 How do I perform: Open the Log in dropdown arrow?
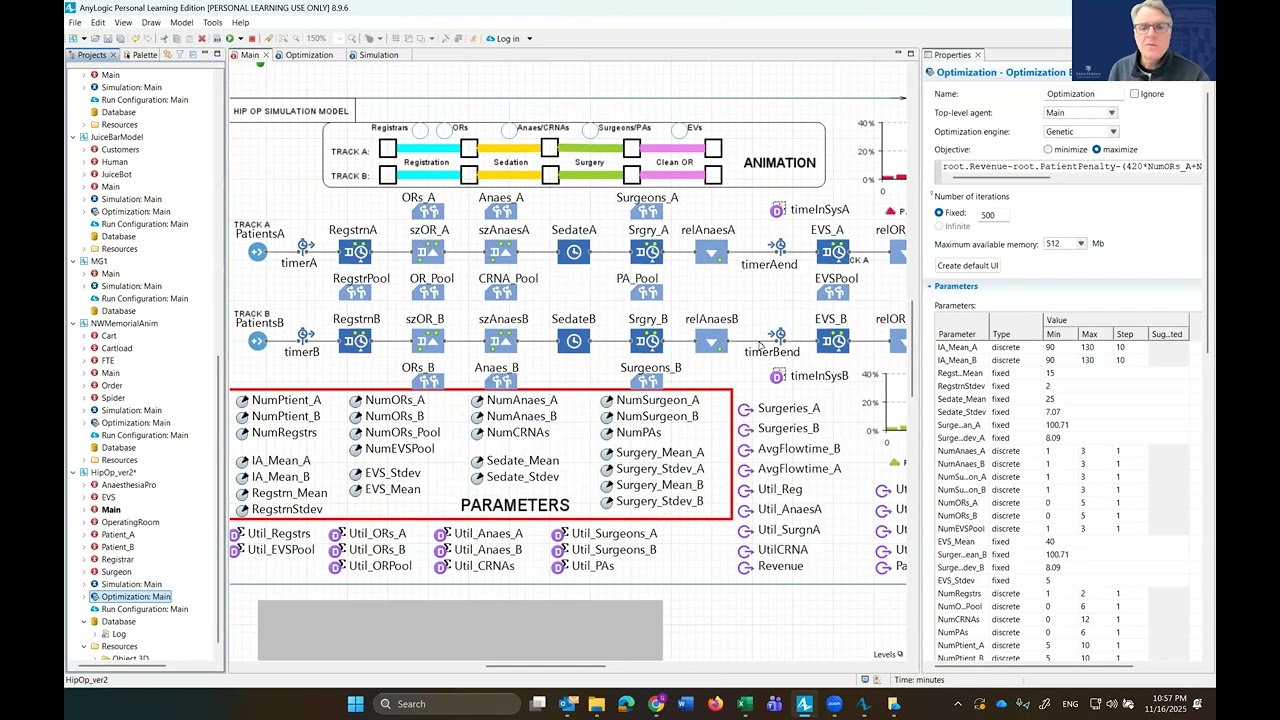click(529, 39)
